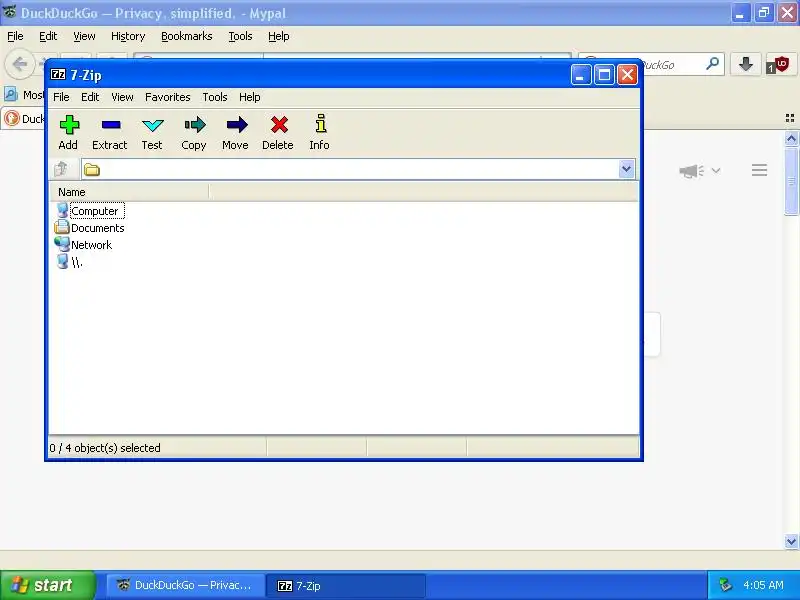Go up one folder level in 7-Zip
Screen dimensions: 800x600
pyautogui.click(x=62, y=169)
